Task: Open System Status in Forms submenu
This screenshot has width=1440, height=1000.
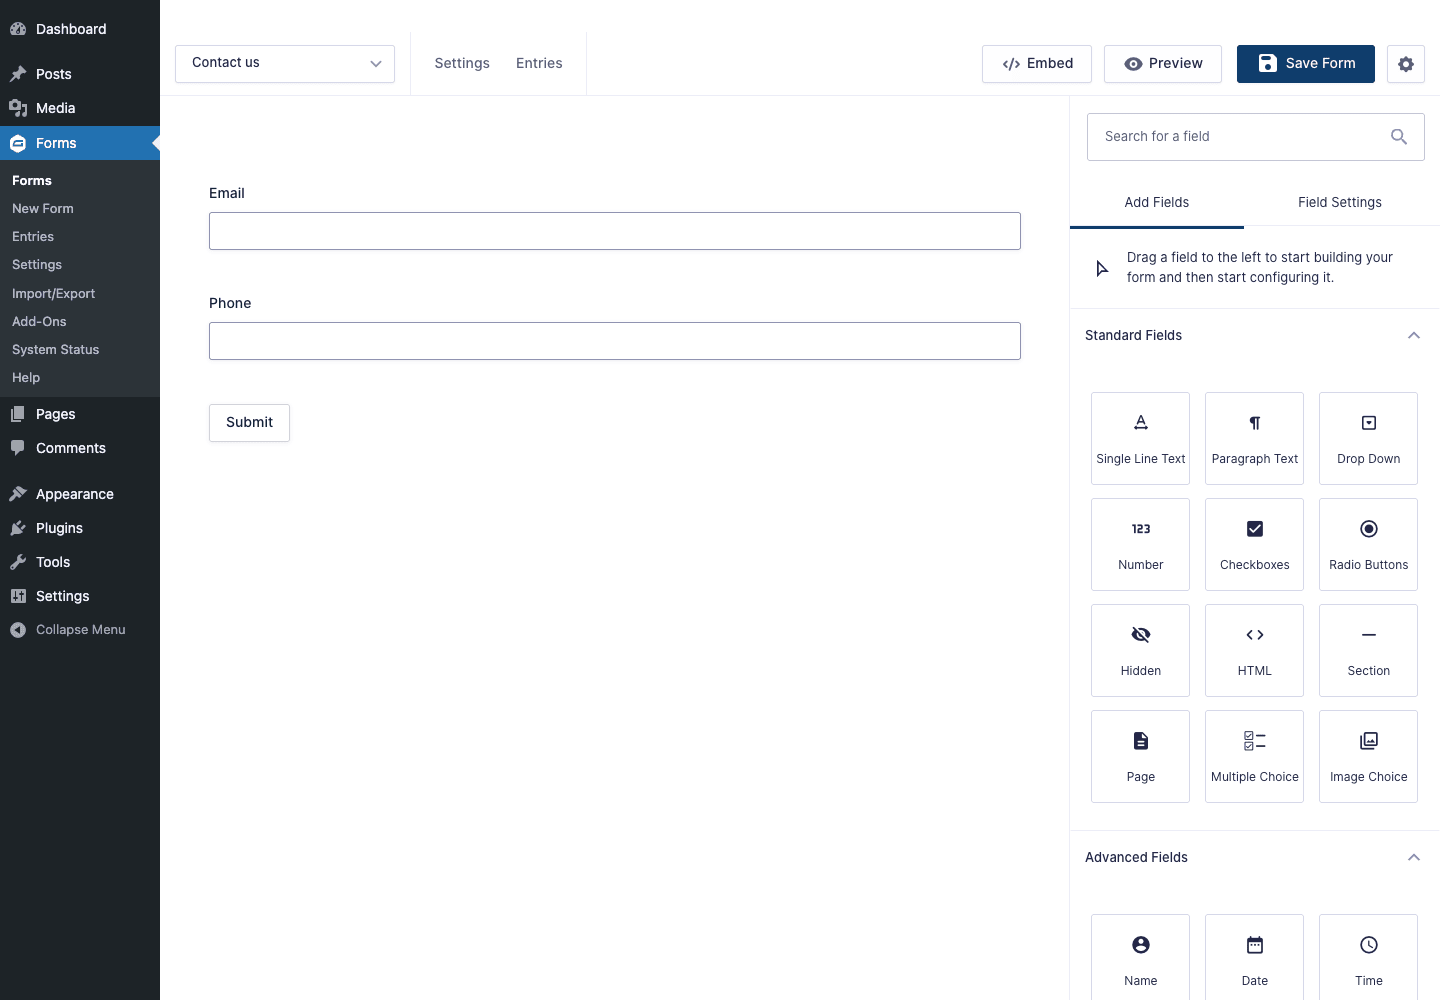Action: [80, 350]
